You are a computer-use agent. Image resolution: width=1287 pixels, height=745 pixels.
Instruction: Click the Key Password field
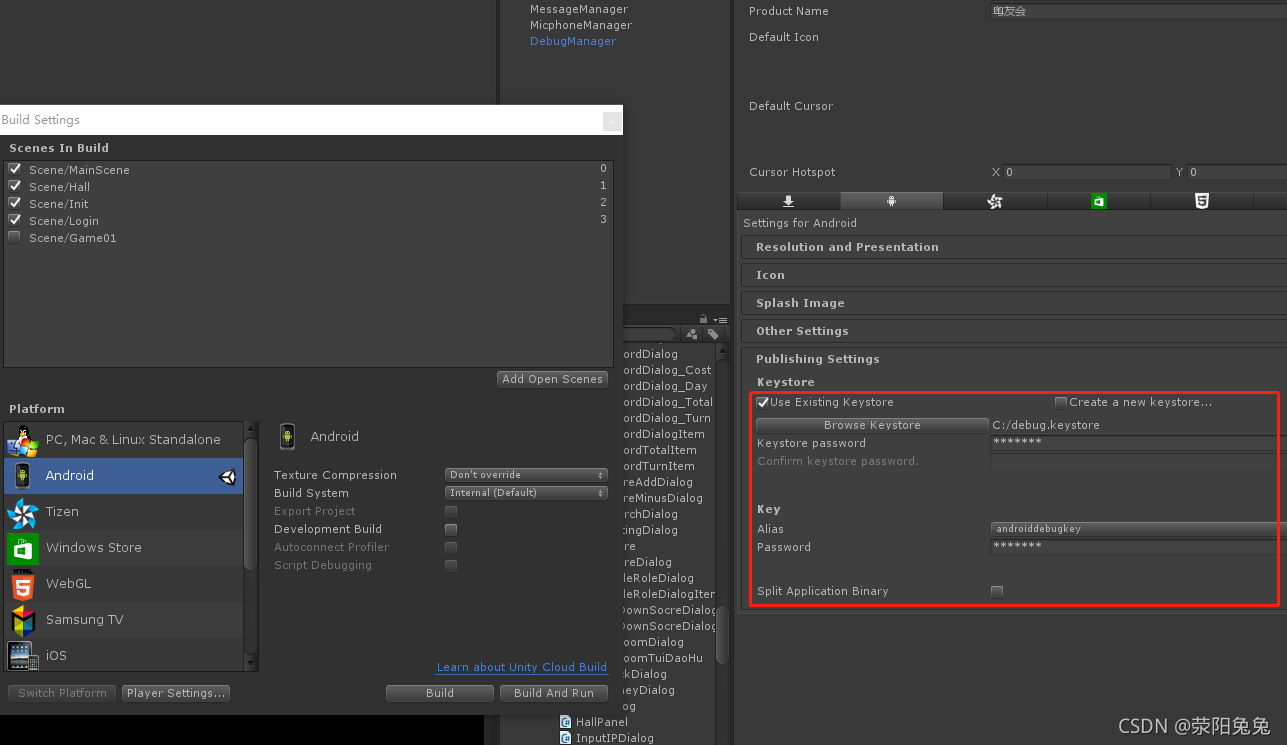point(1139,547)
